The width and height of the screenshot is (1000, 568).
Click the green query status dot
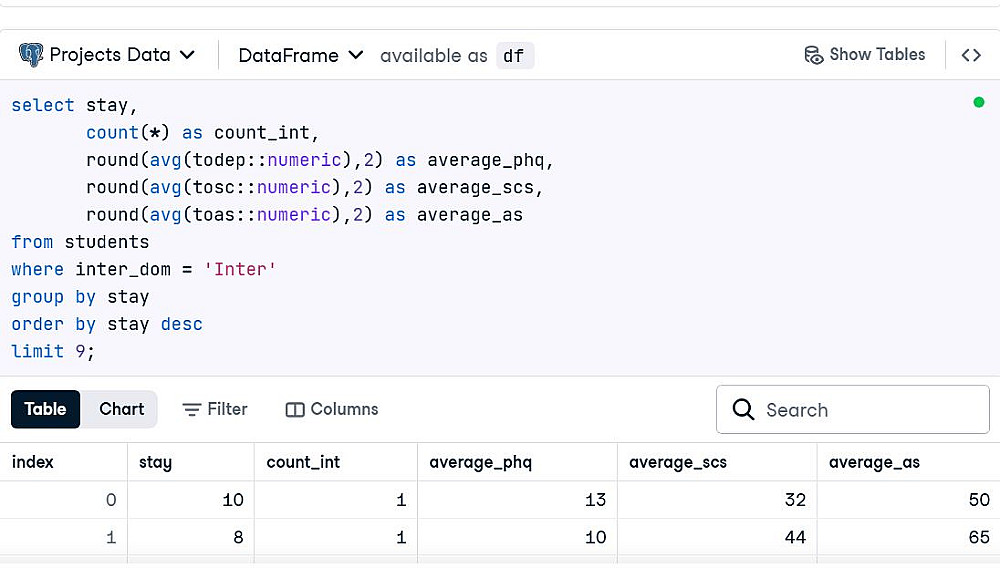[979, 102]
